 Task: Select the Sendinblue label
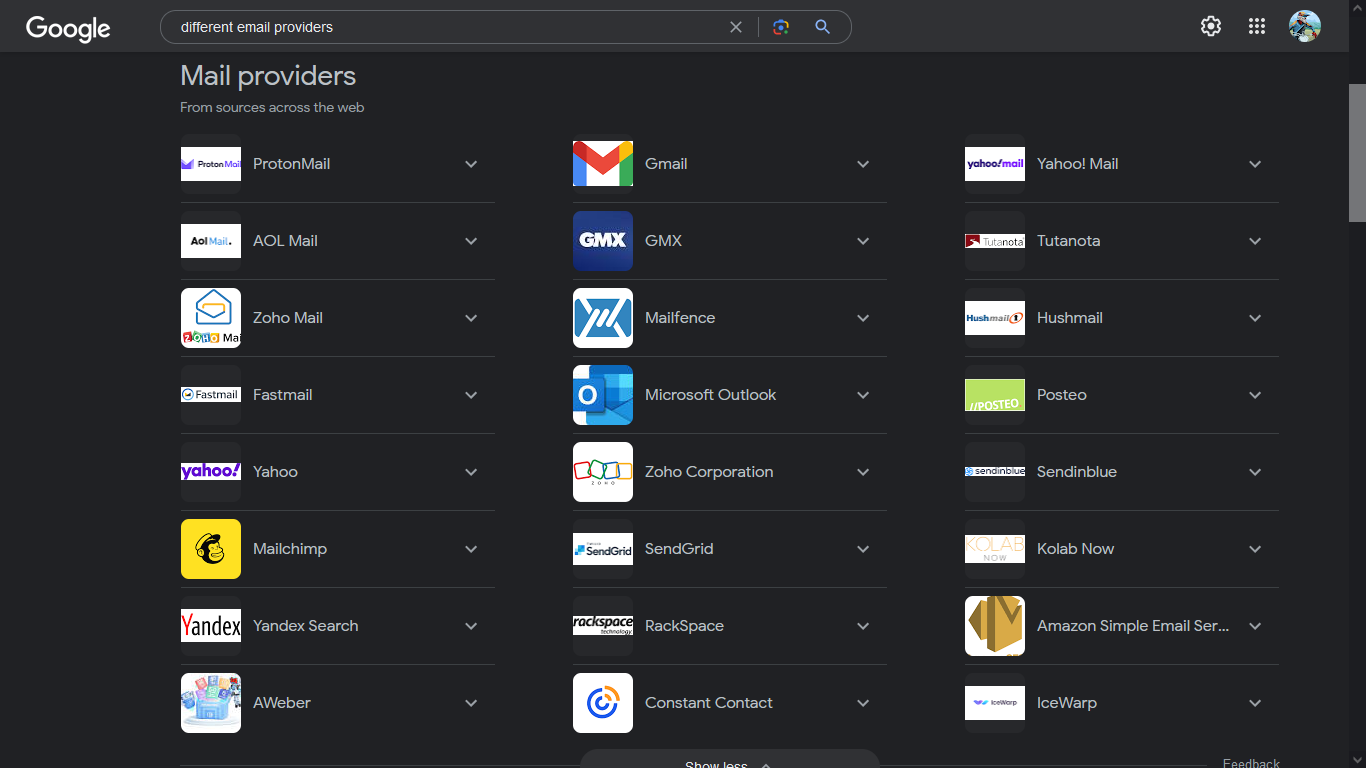1077,472
